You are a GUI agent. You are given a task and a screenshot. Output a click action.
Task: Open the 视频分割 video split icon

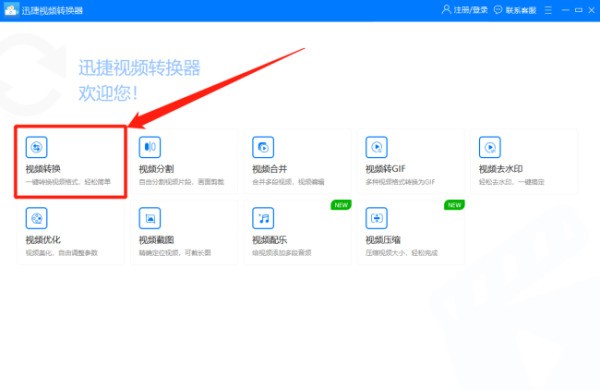tap(150, 147)
